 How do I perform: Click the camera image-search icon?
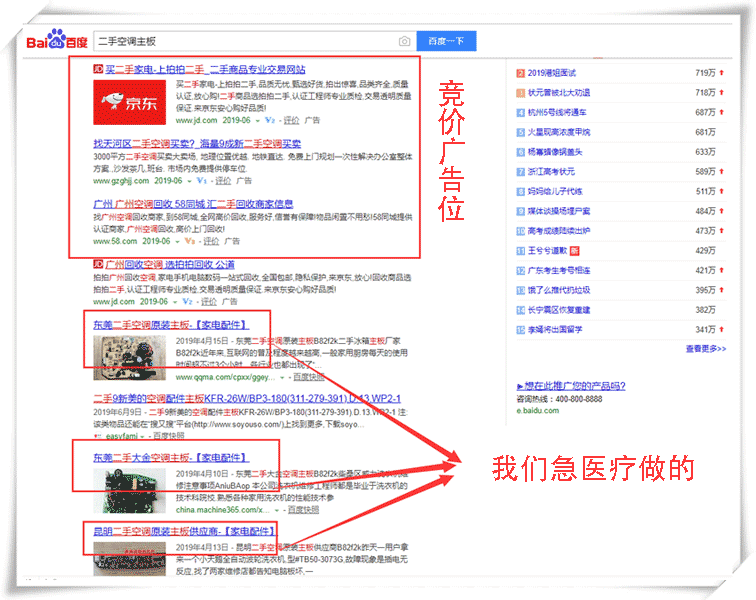pyautogui.click(x=404, y=41)
